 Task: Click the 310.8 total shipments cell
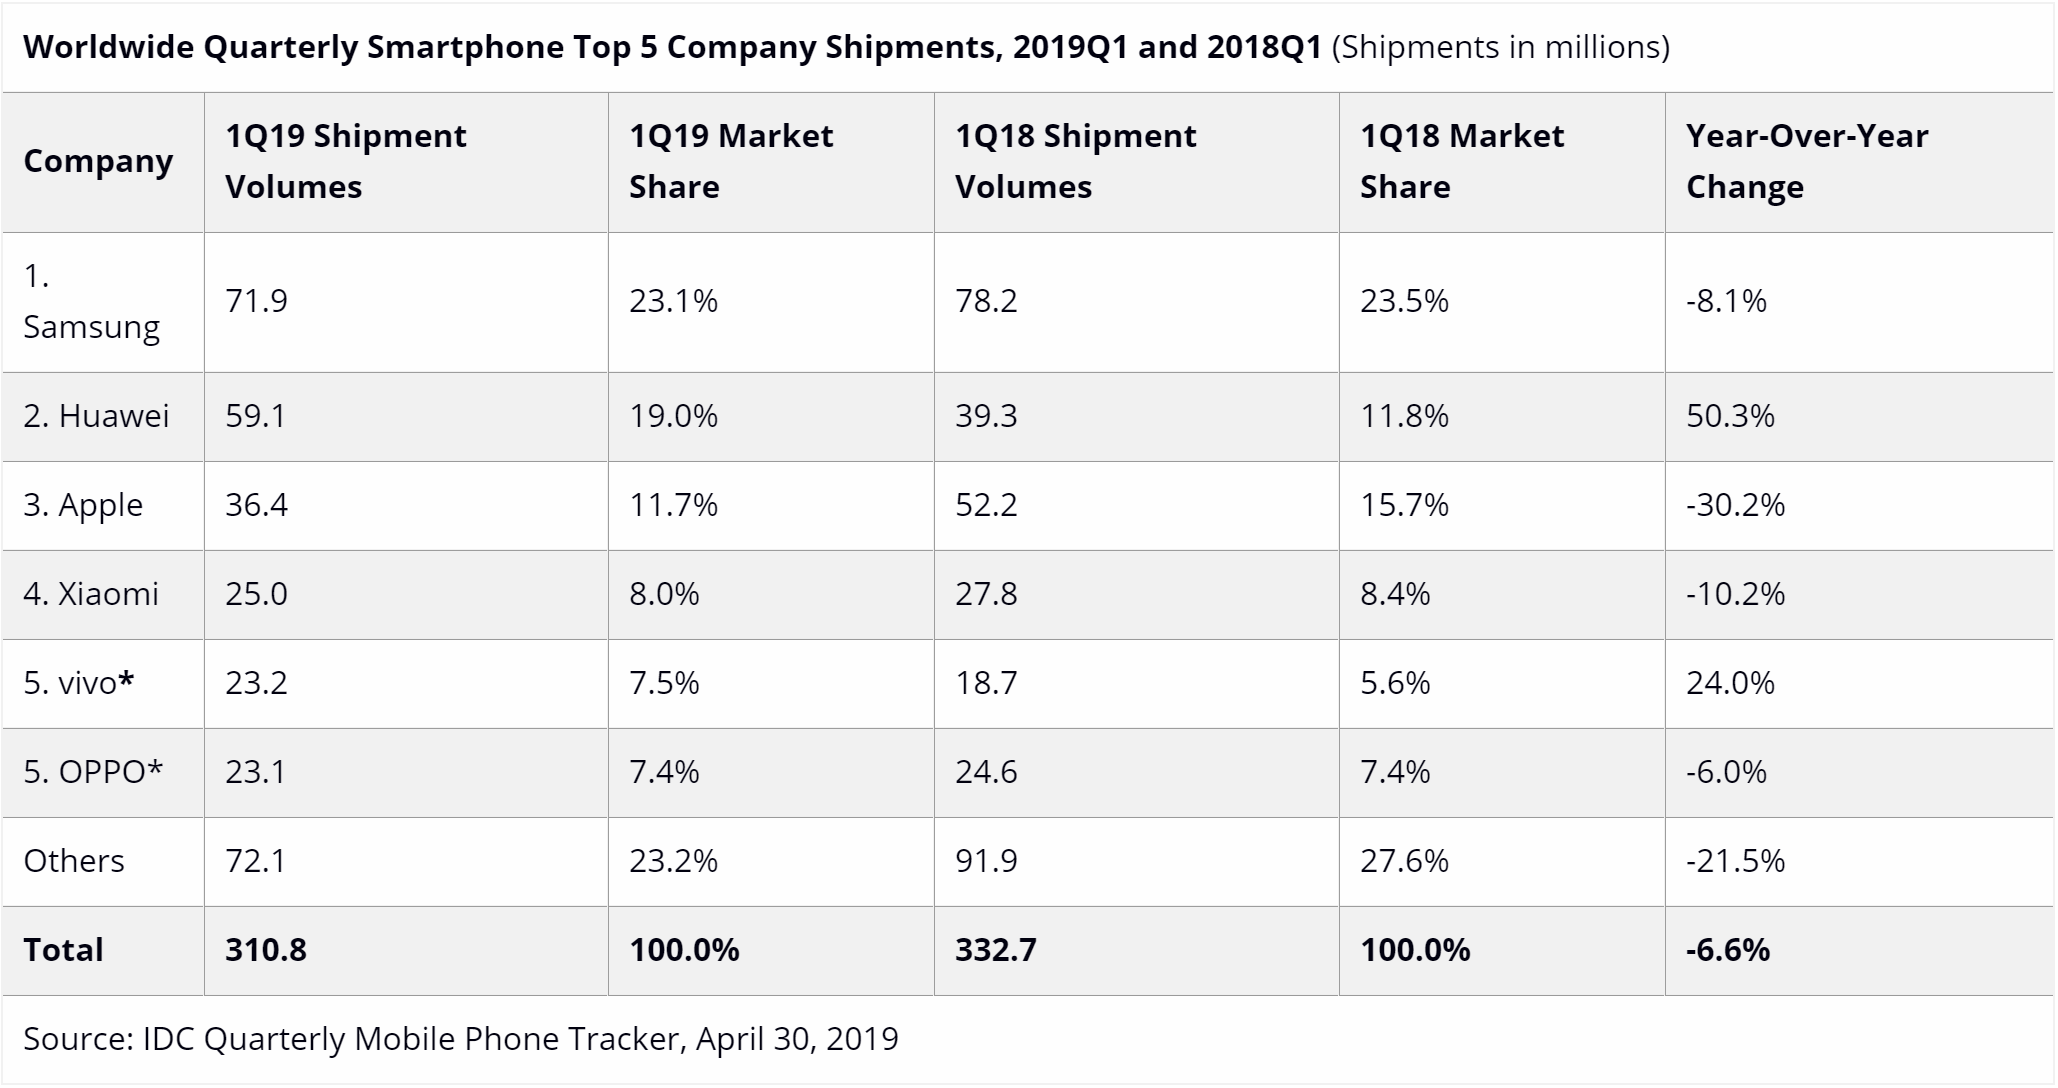coord(266,950)
